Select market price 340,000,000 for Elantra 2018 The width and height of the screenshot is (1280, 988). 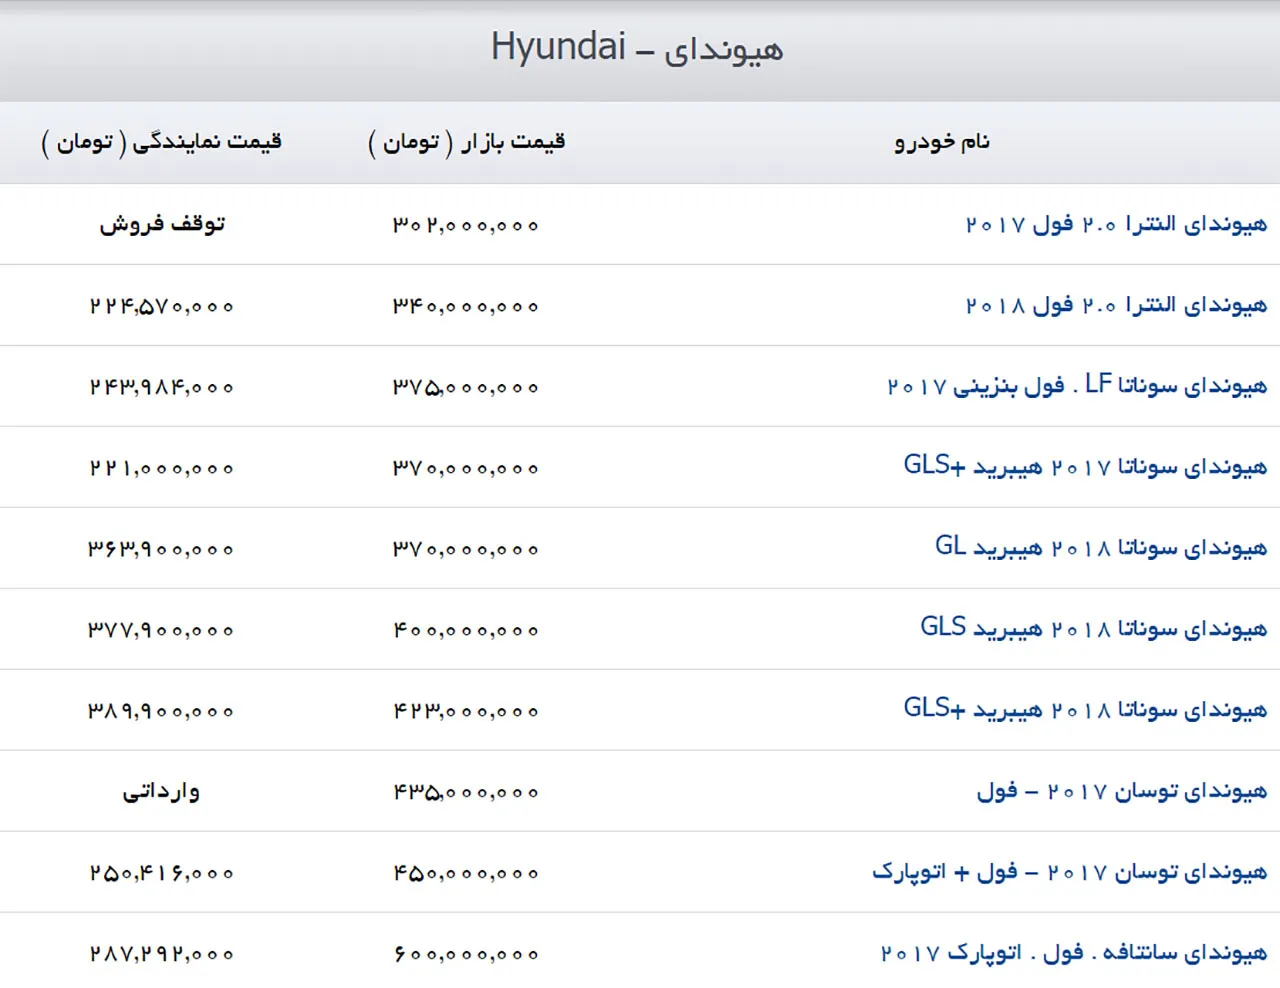pyautogui.click(x=465, y=307)
